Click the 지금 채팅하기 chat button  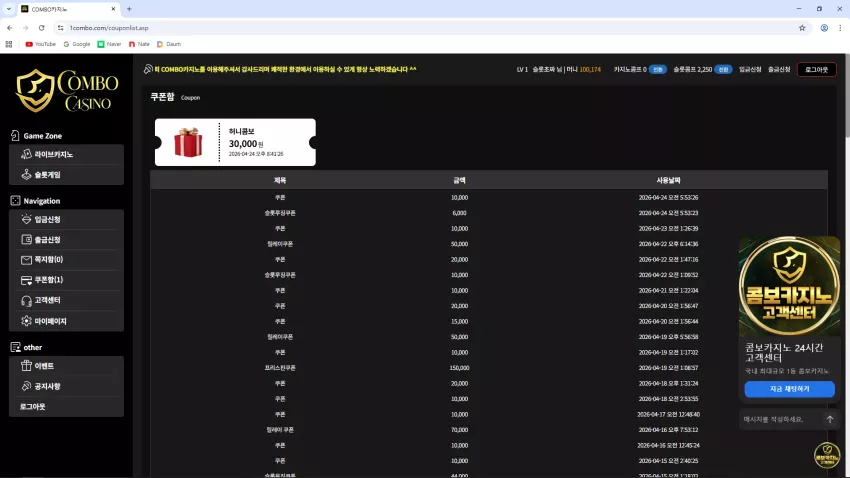tap(789, 389)
